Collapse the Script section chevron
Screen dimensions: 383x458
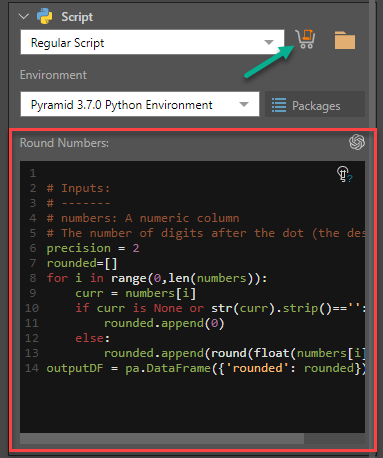[x=24, y=16]
